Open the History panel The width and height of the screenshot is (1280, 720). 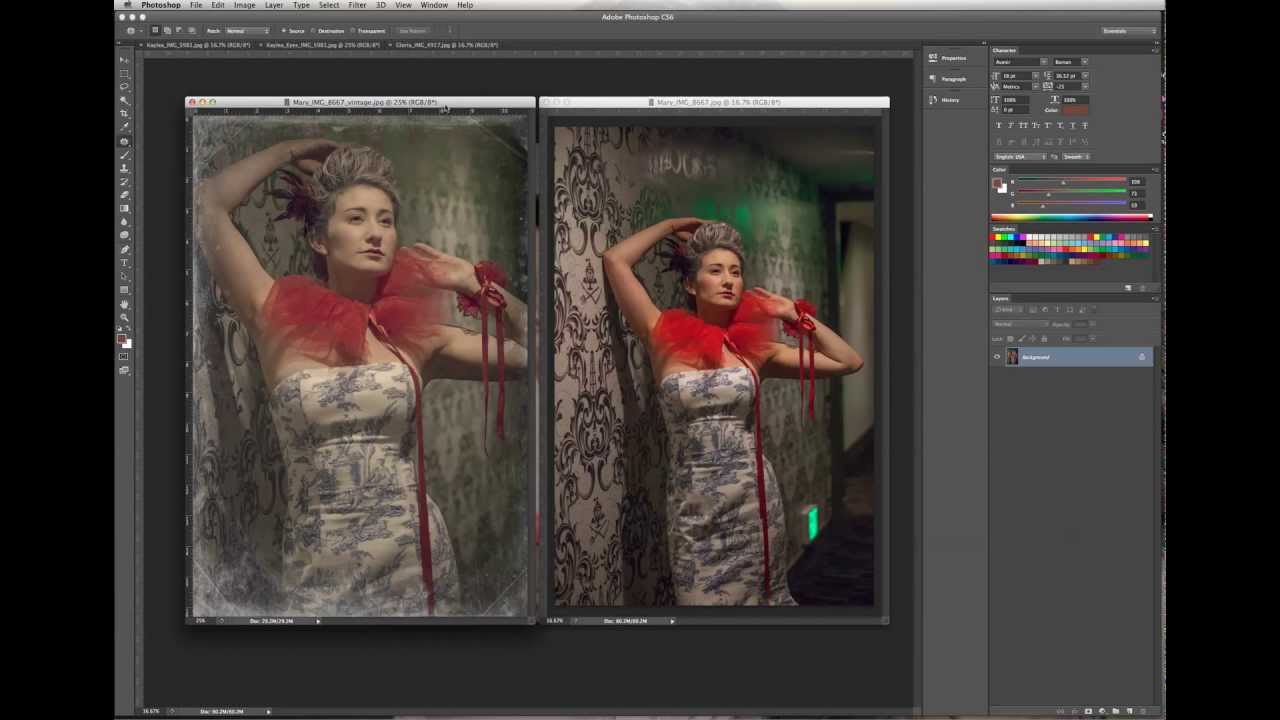tap(950, 100)
